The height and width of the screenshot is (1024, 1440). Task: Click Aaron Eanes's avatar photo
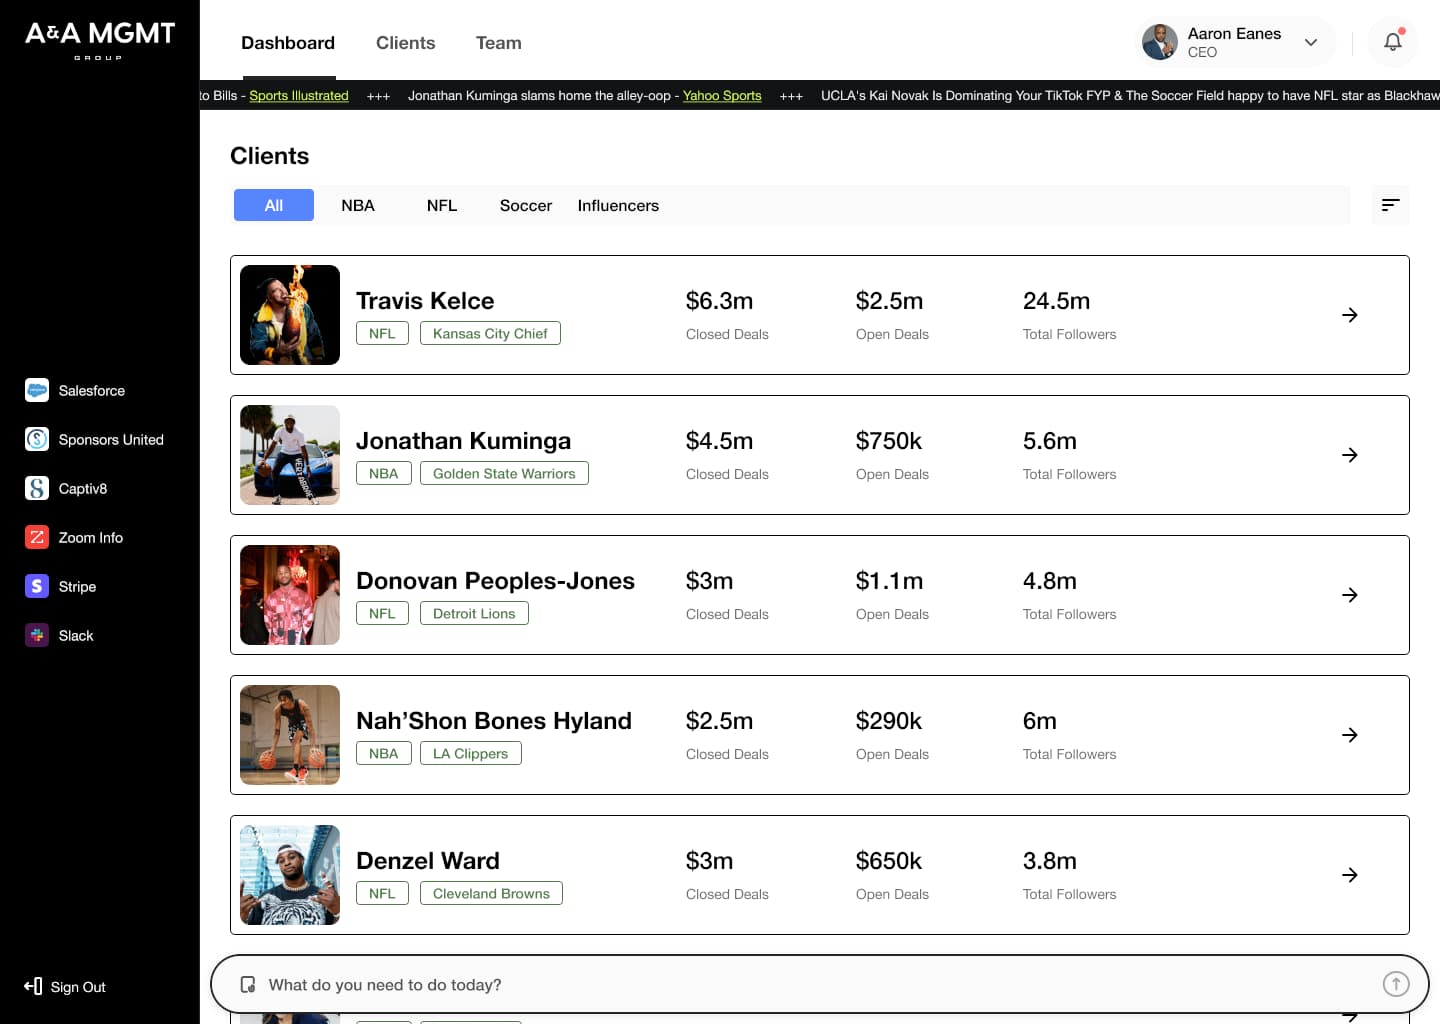(1160, 42)
